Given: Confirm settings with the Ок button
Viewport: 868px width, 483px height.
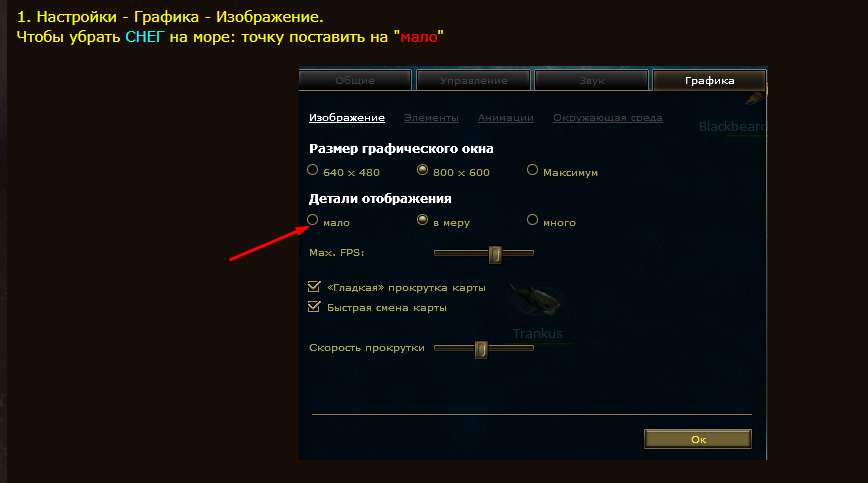Looking at the screenshot, I should pos(698,439).
